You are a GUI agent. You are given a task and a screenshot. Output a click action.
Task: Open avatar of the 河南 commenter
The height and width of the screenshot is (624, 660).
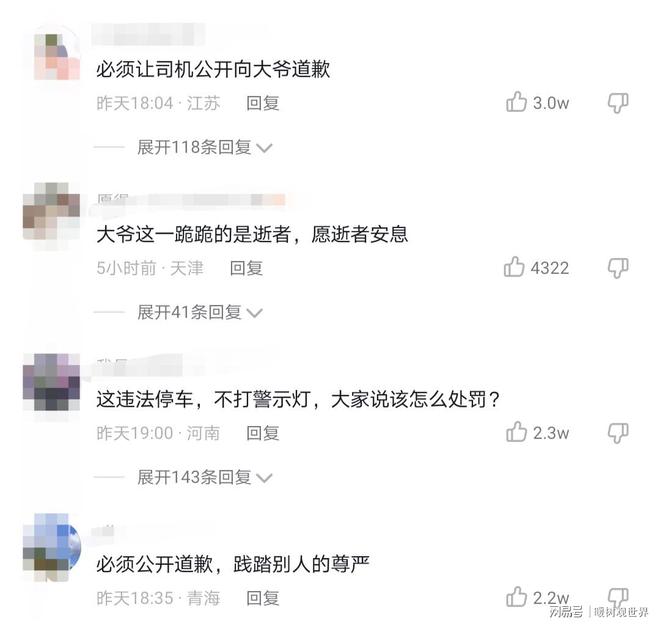coord(51,382)
